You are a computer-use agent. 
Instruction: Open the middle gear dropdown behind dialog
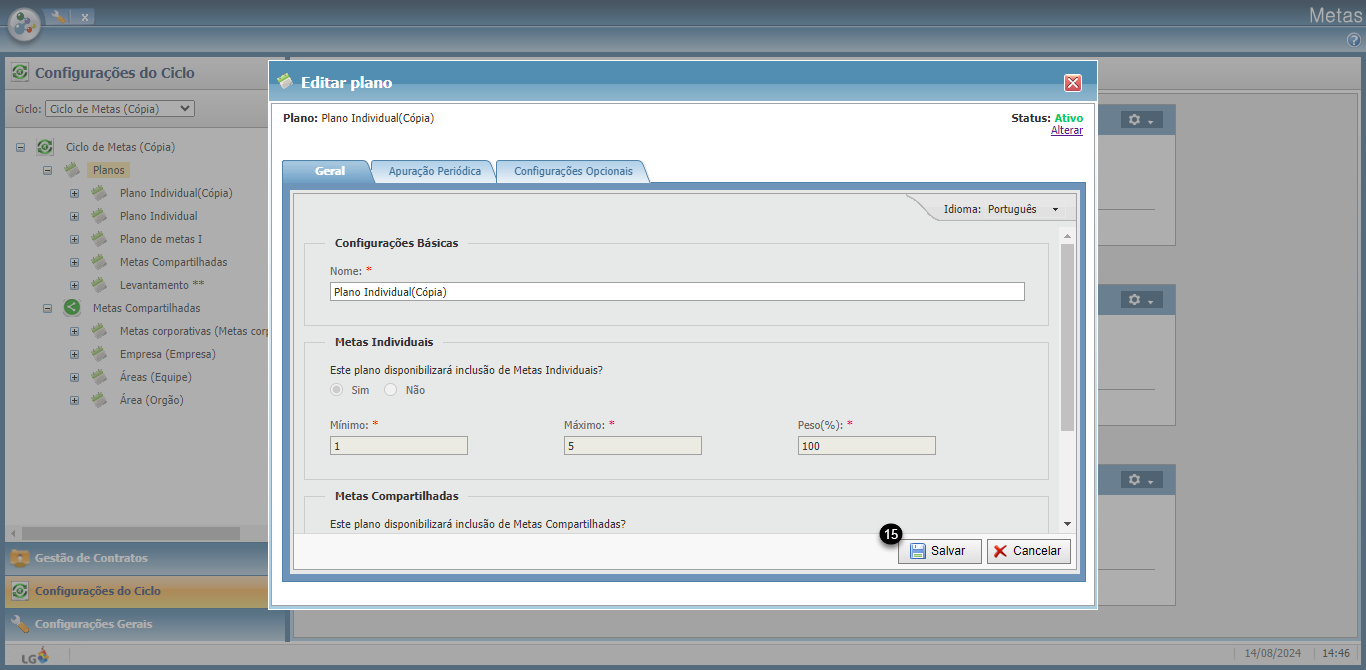pyautogui.click(x=1141, y=300)
